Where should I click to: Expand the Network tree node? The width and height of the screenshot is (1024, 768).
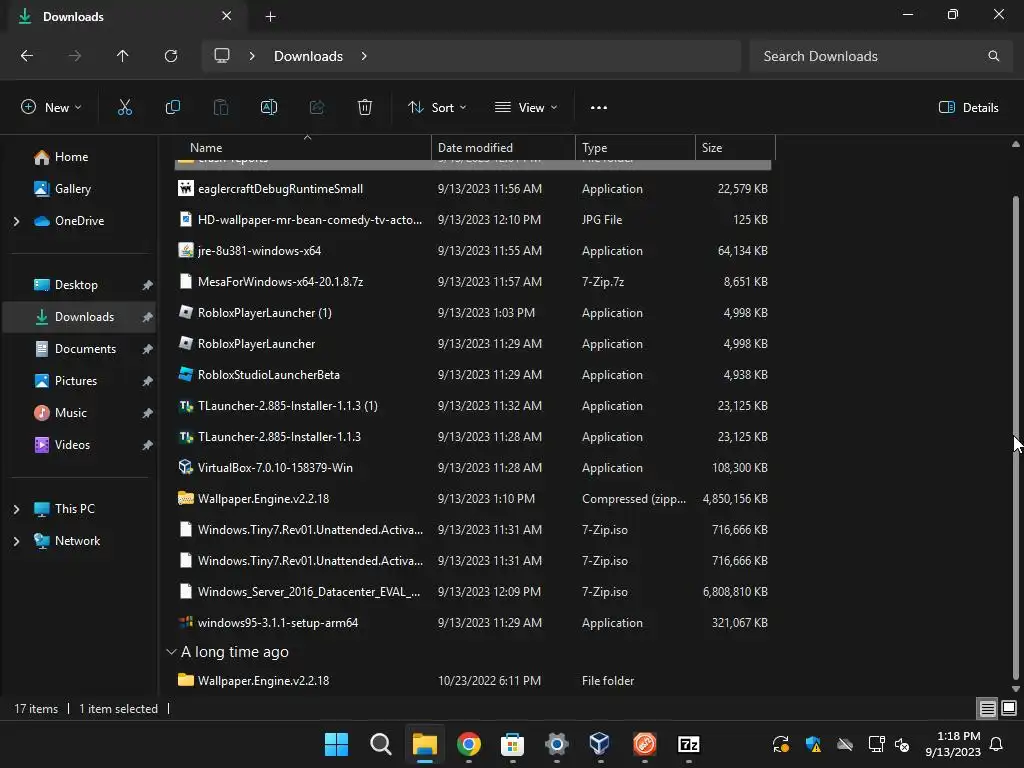16,541
